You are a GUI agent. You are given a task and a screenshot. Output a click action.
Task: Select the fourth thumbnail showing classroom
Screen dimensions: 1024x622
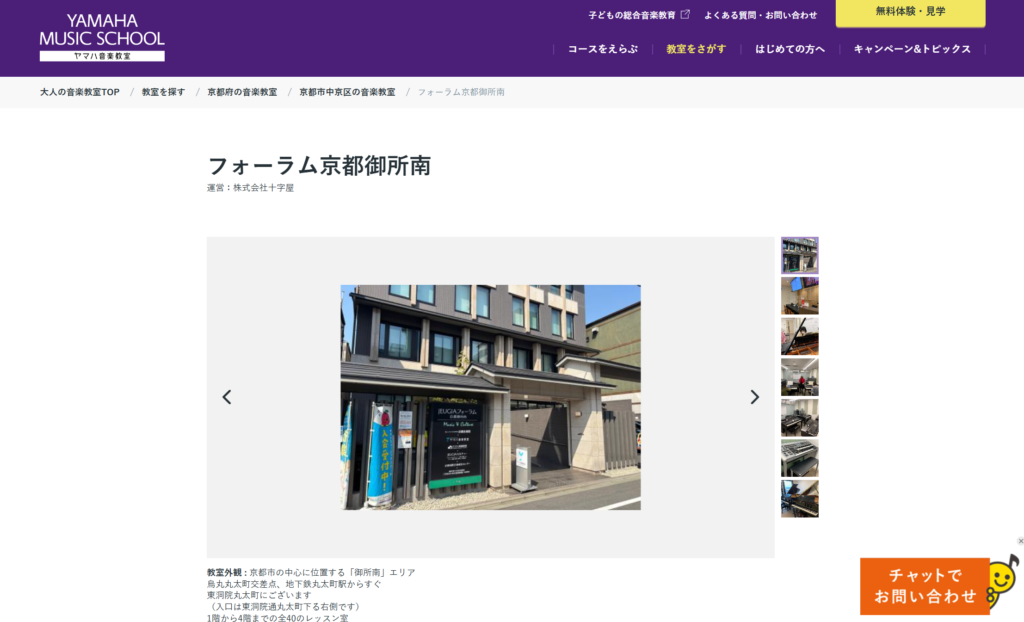point(799,377)
